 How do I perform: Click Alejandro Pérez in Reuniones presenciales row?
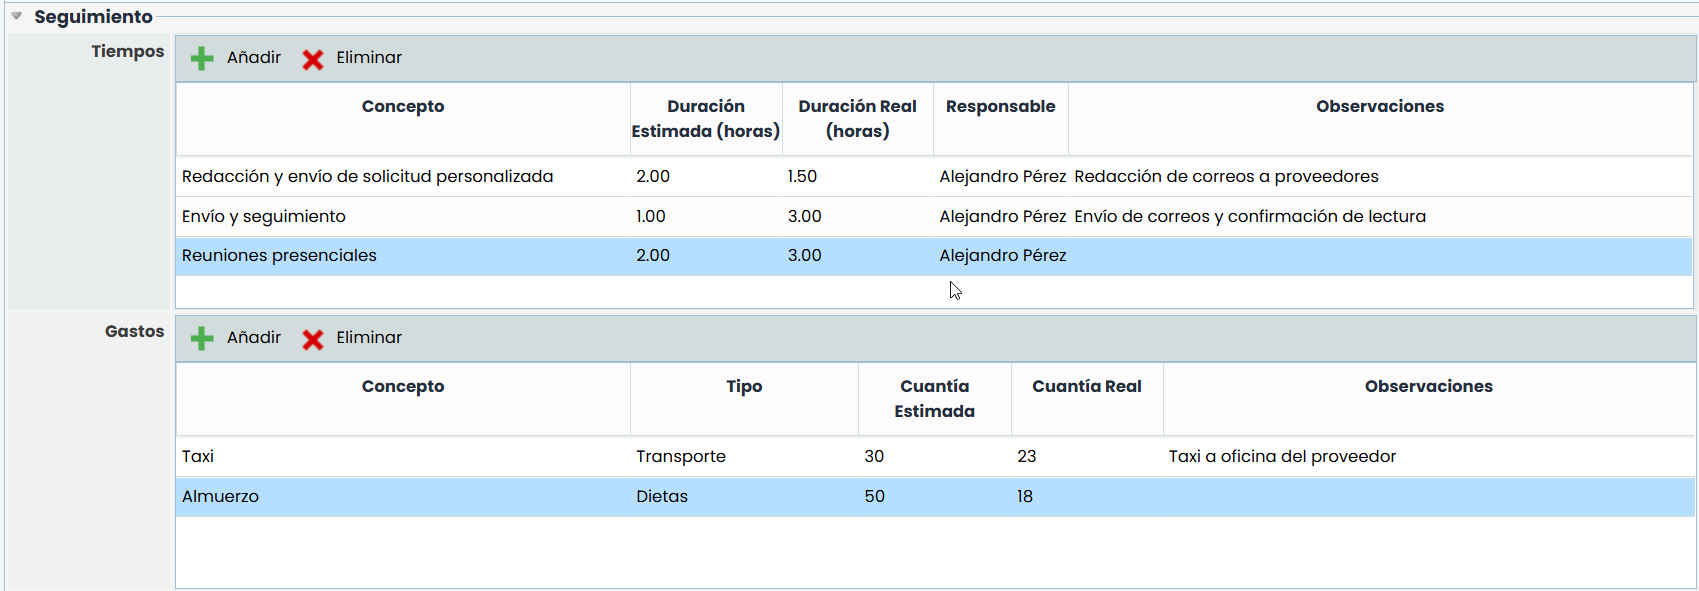click(x=1002, y=256)
